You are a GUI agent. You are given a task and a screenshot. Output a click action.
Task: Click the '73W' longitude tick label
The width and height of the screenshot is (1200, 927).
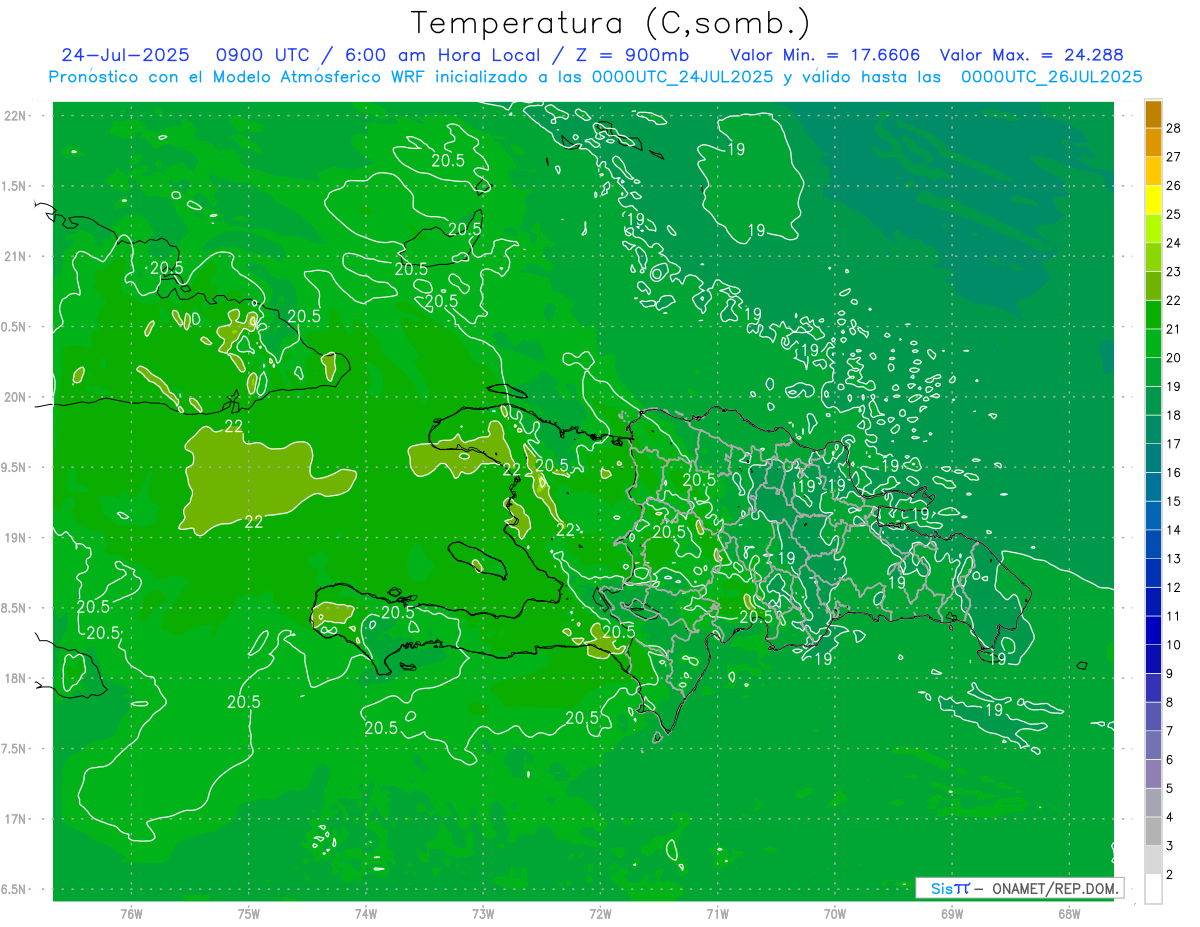click(482, 914)
